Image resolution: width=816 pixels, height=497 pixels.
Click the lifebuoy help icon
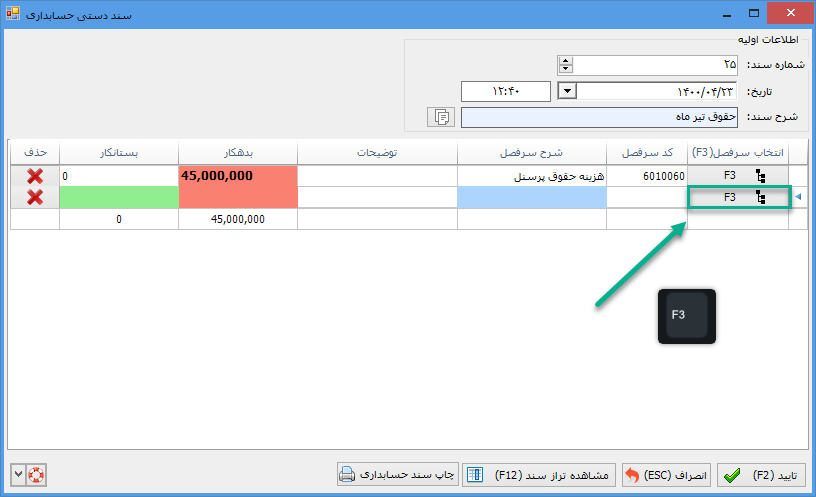point(36,475)
